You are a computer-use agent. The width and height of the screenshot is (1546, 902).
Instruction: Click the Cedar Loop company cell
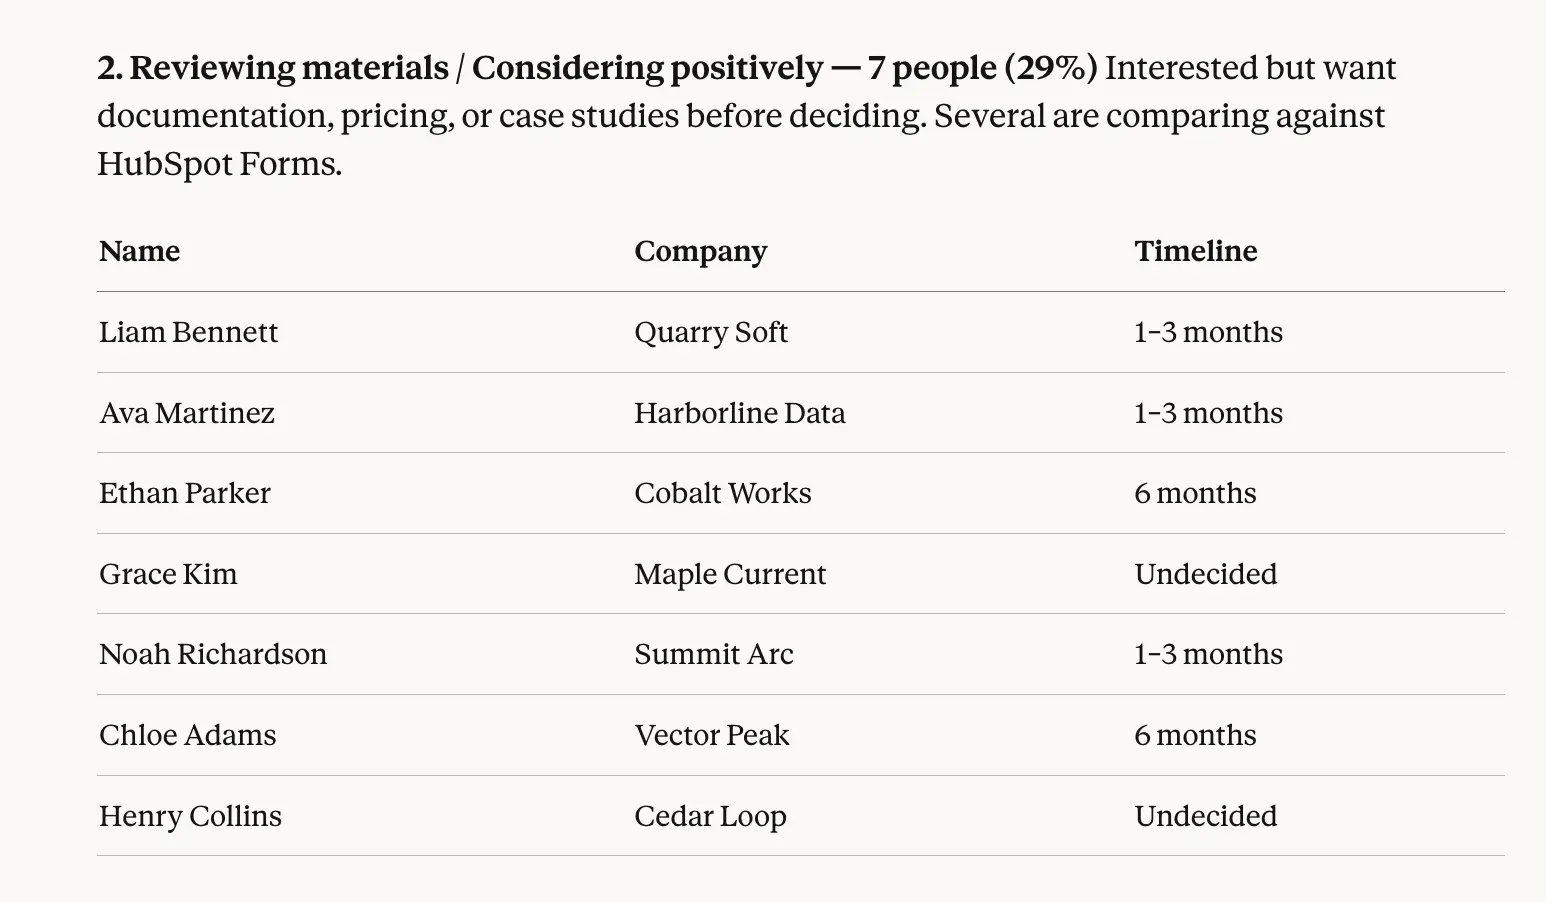pyautogui.click(x=710, y=816)
